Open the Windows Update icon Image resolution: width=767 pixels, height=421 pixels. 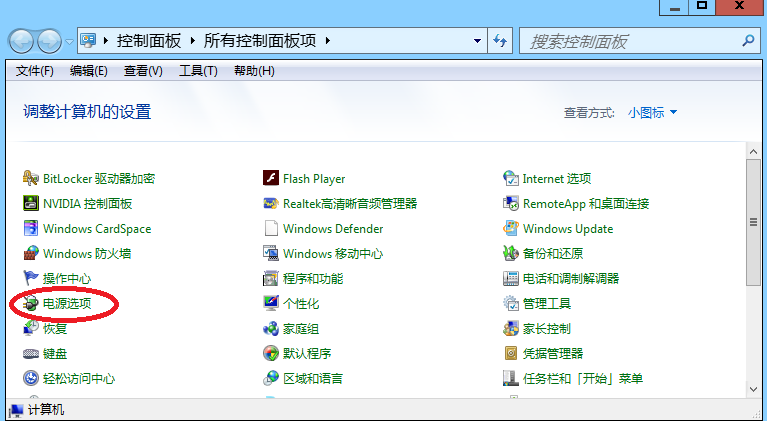pos(510,229)
